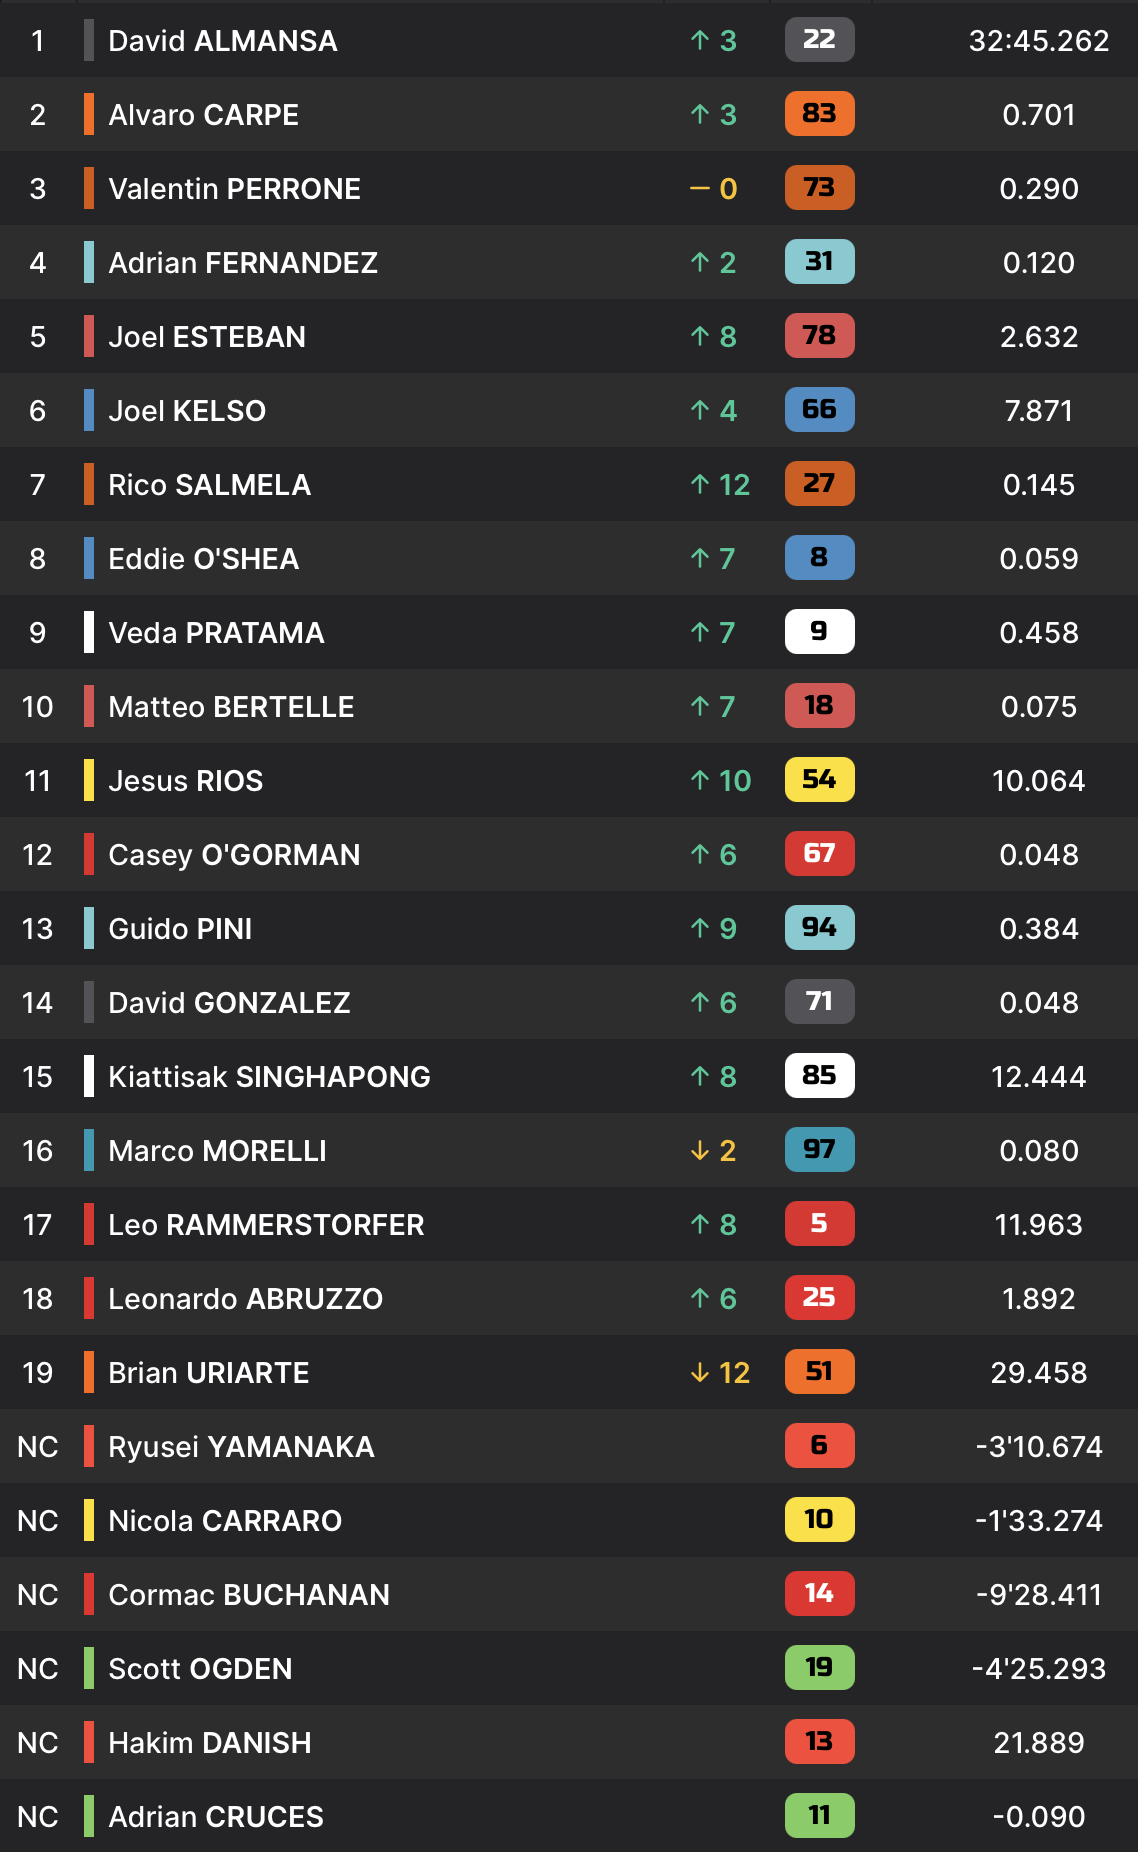Select the teal 31 badge for Adrian Fernandez
Viewport: 1138px width, 1852px height.
[x=819, y=262]
